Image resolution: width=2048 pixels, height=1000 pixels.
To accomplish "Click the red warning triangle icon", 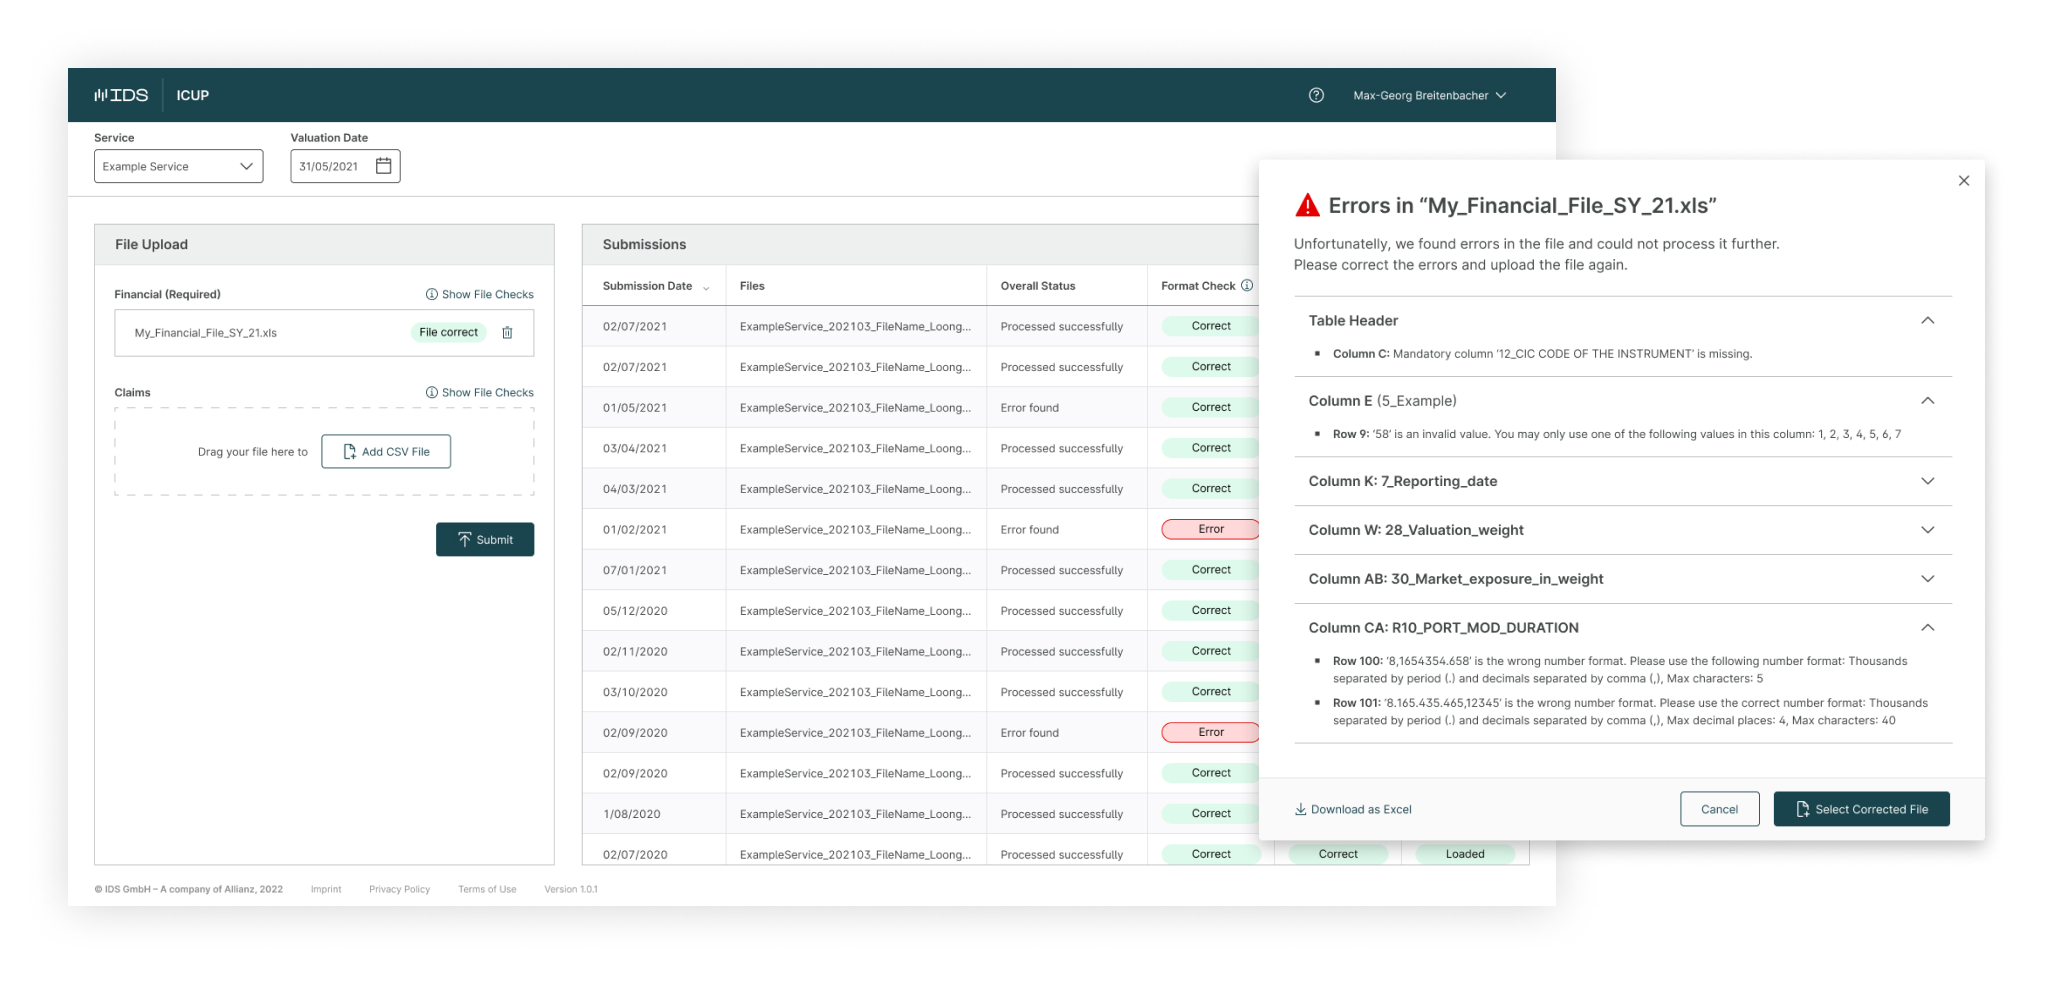I will (1307, 205).
